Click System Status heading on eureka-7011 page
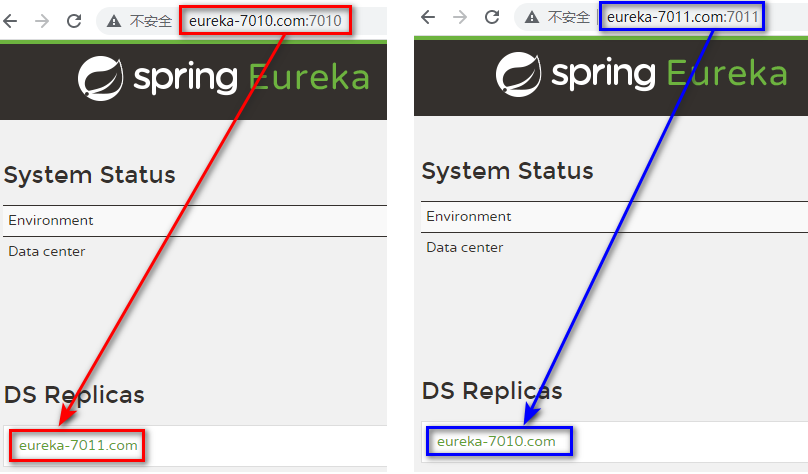This screenshot has width=808, height=474. [508, 172]
